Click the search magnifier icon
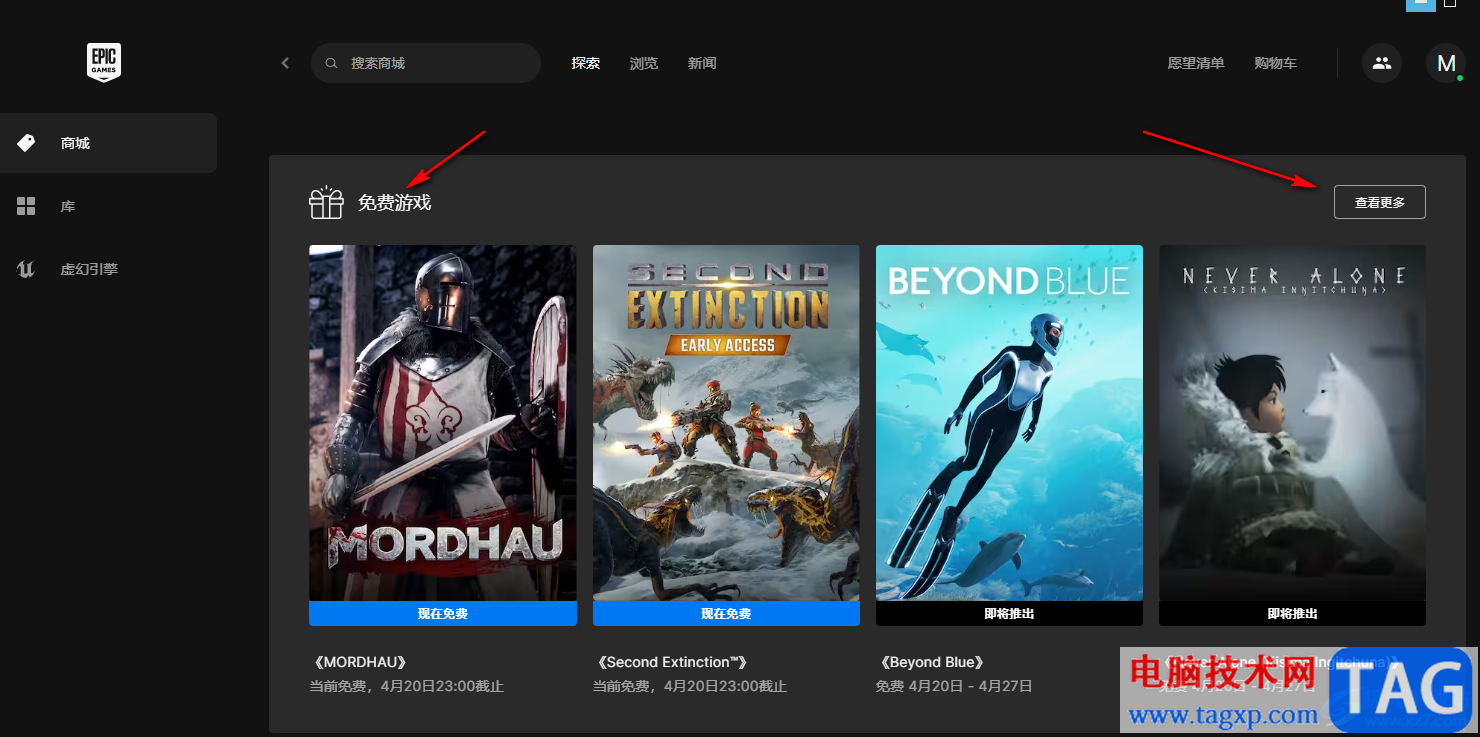The image size is (1480, 737). point(331,63)
